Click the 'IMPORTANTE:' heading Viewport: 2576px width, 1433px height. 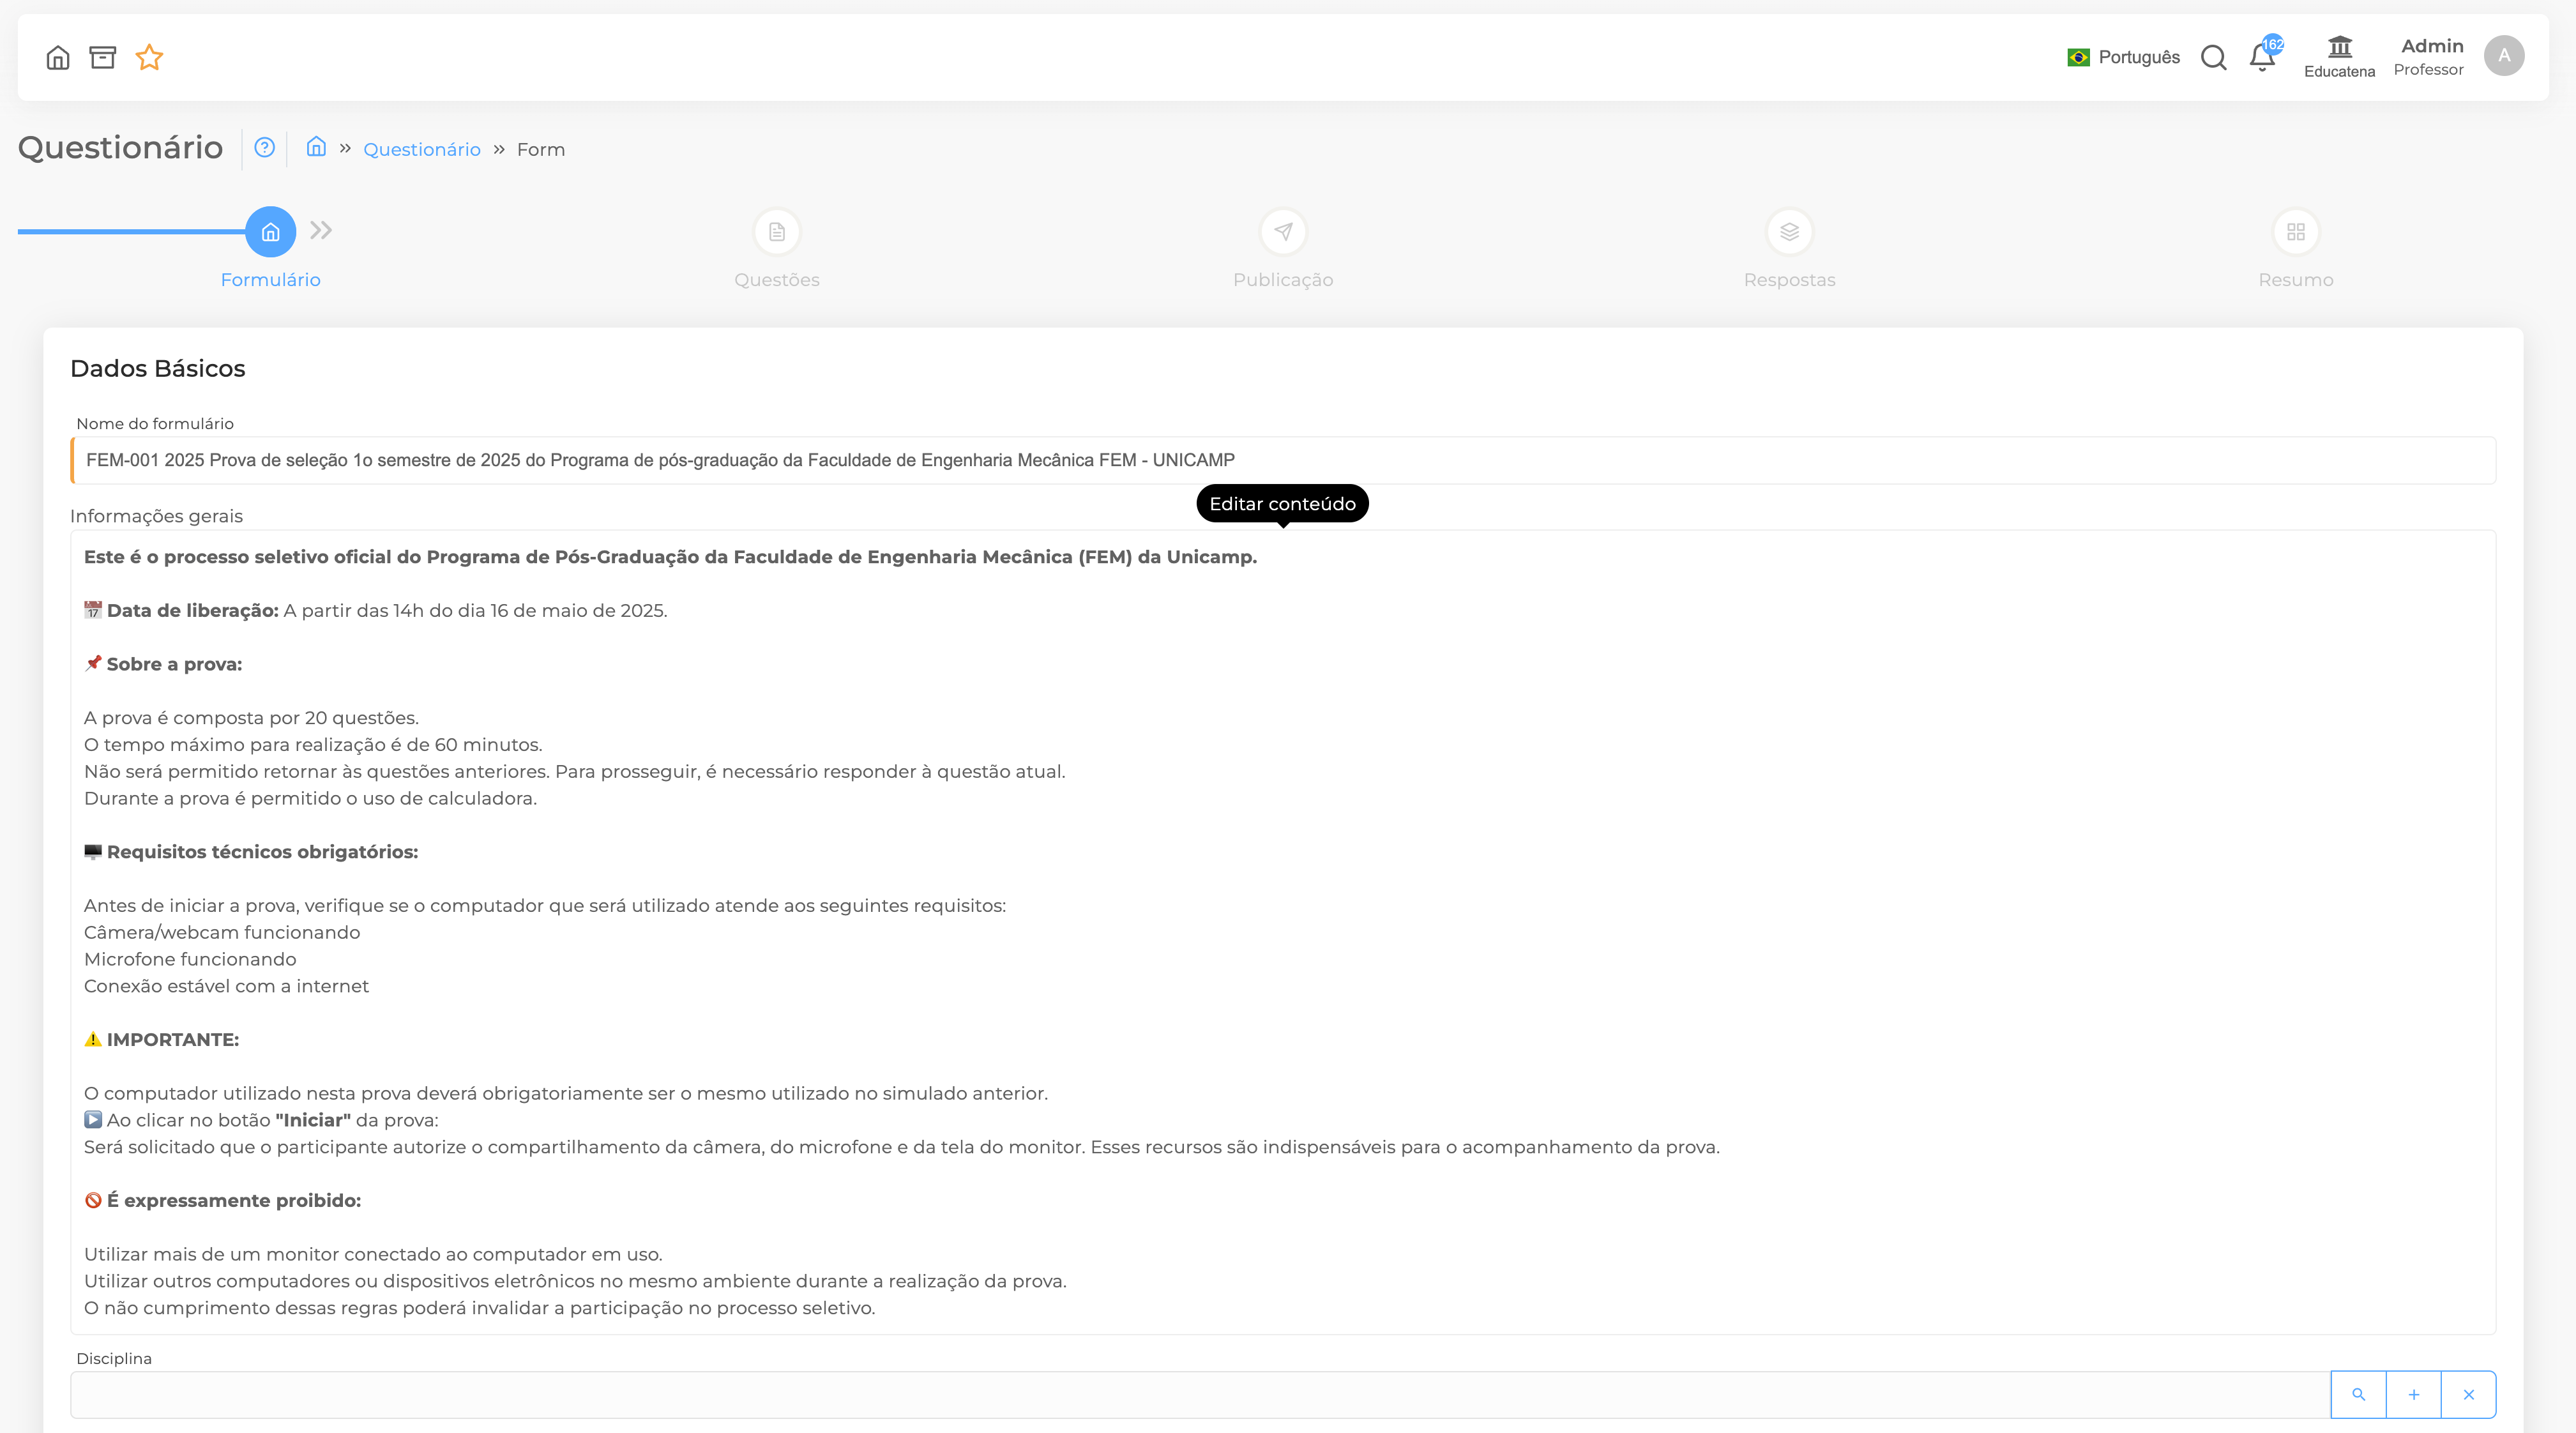(x=161, y=1040)
